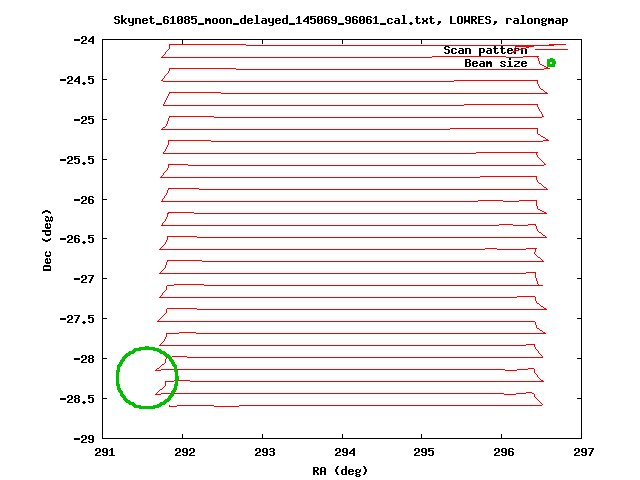
Task: Select the Beam size legend label
Action: pyautogui.click(x=495, y=63)
